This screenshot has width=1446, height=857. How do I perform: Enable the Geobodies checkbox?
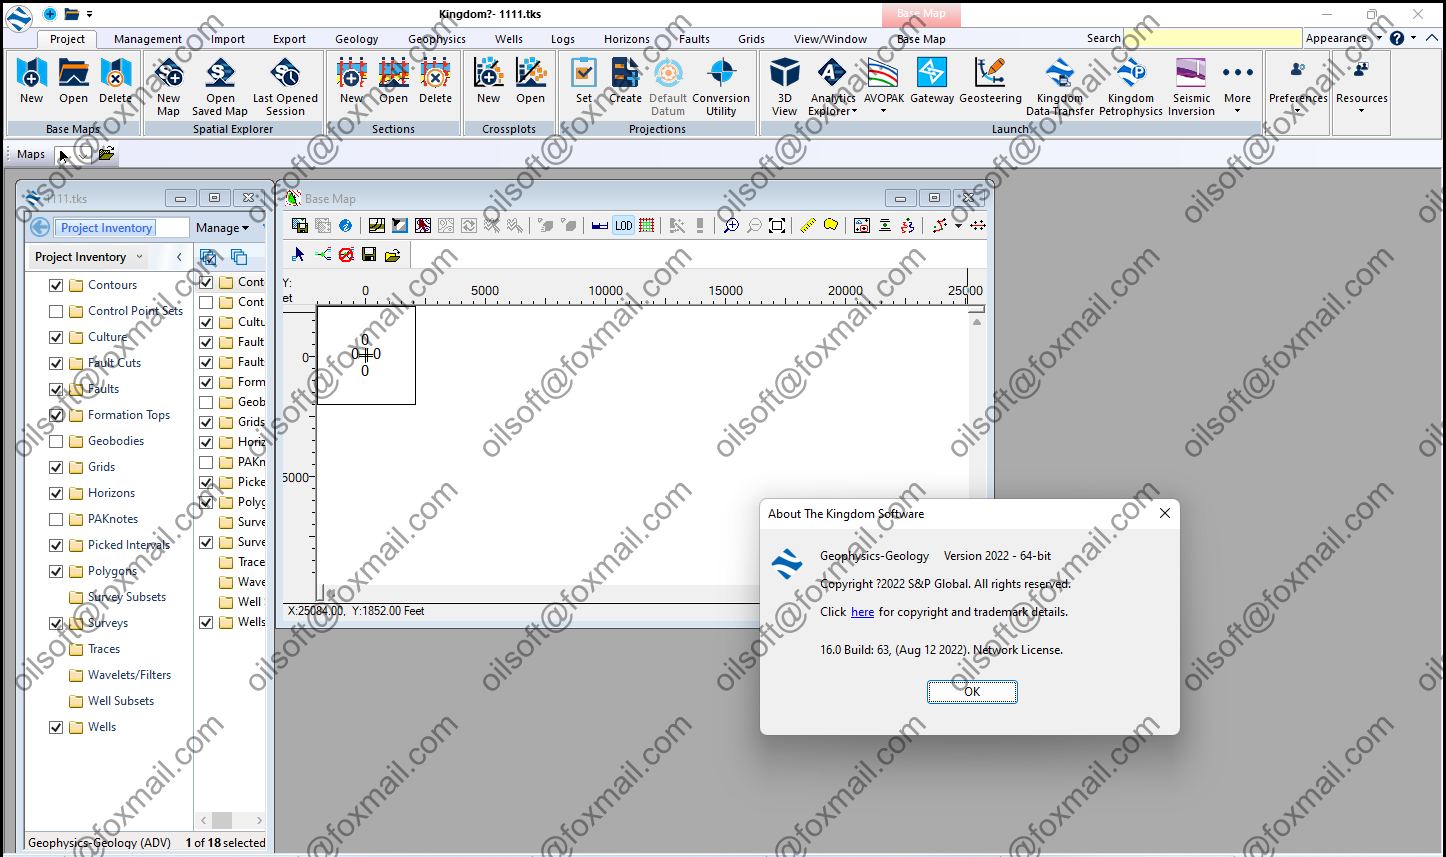click(56, 441)
